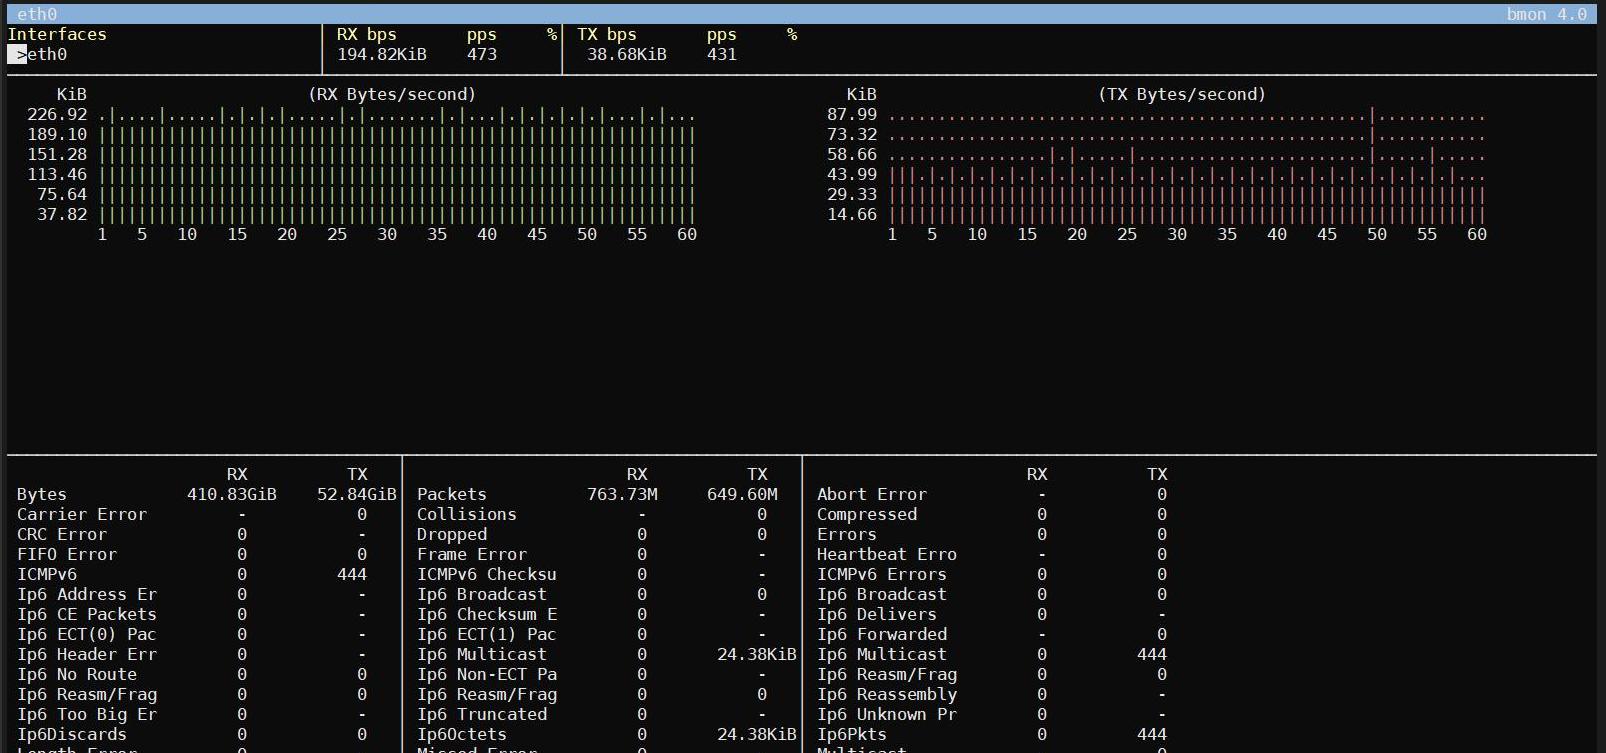Click the Ip6 ECT(1) Pac row label
Screen dimensions: 1606x753
pos(487,634)
